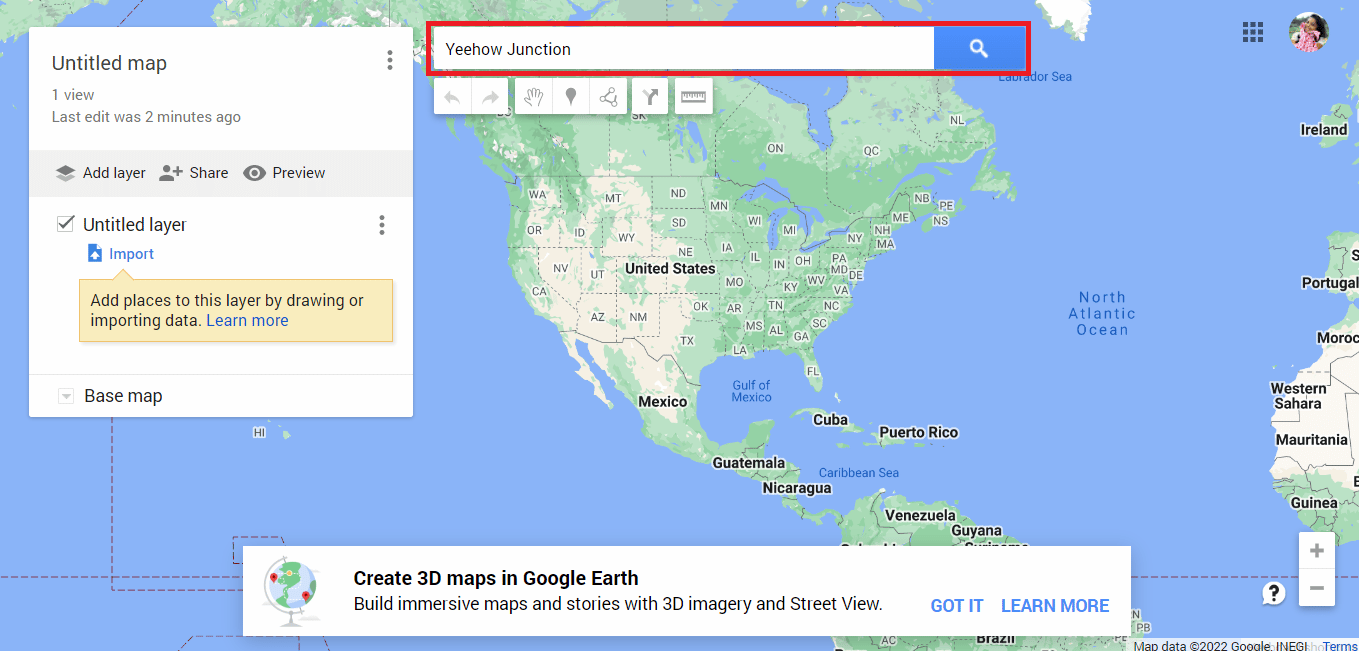
Task: Click the United States map label
Action: 670,269
